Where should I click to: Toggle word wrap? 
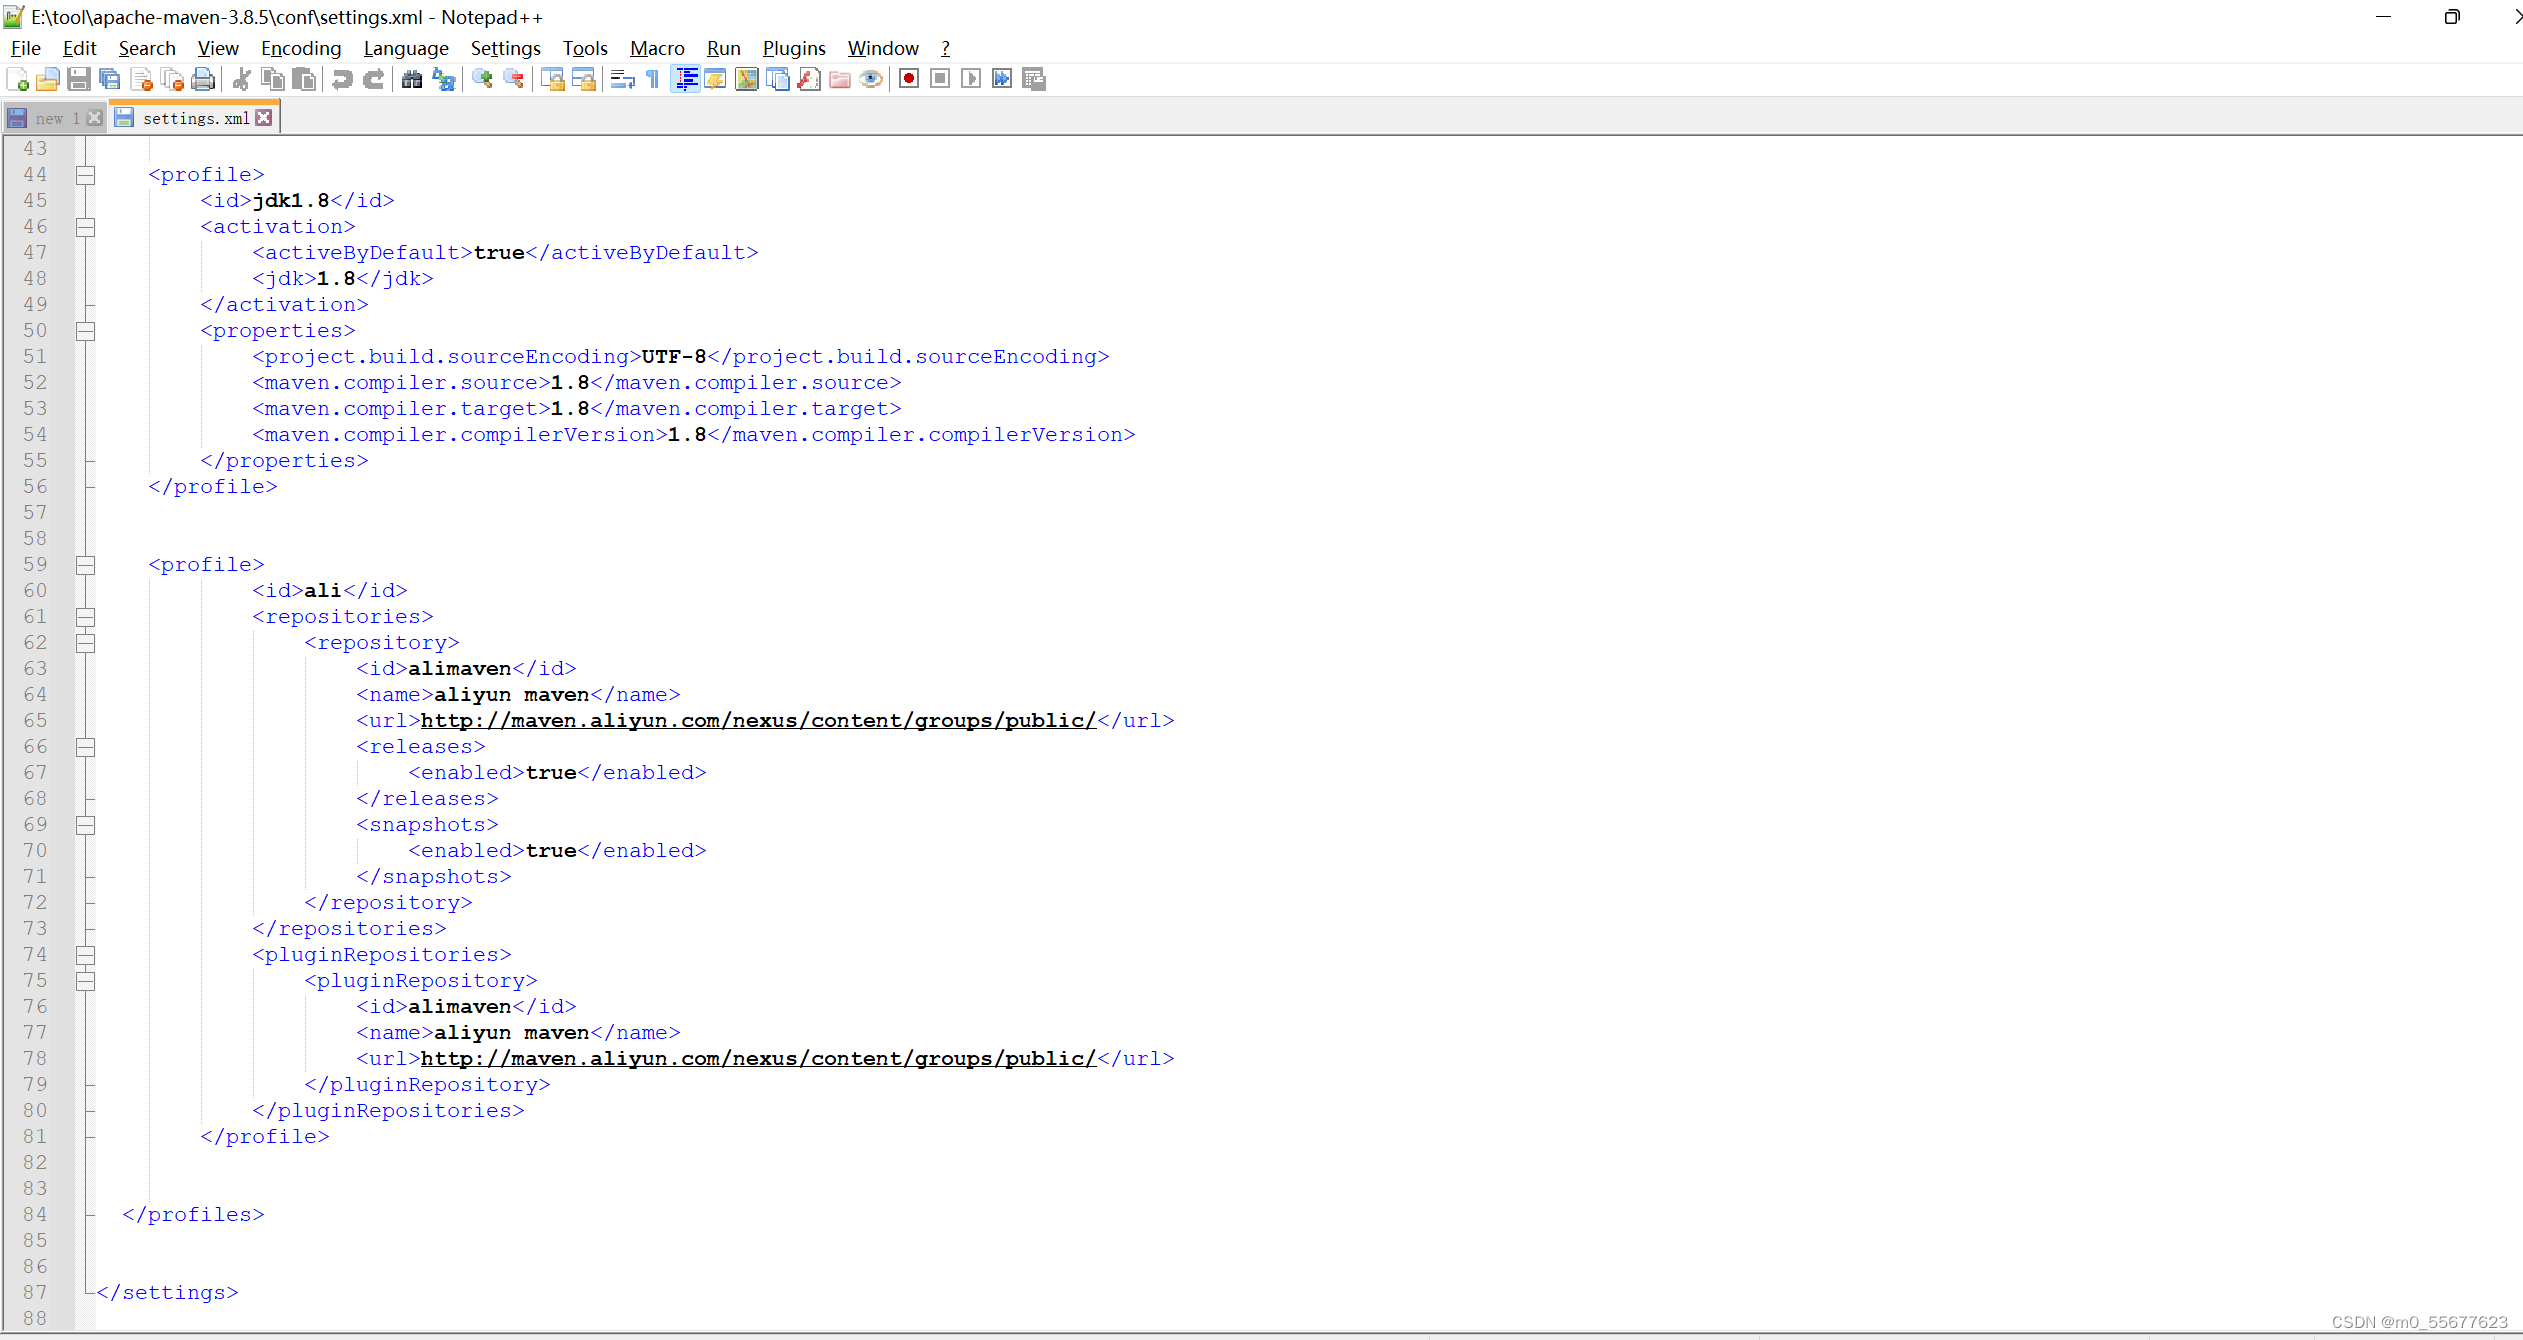[x=621, y=79]
